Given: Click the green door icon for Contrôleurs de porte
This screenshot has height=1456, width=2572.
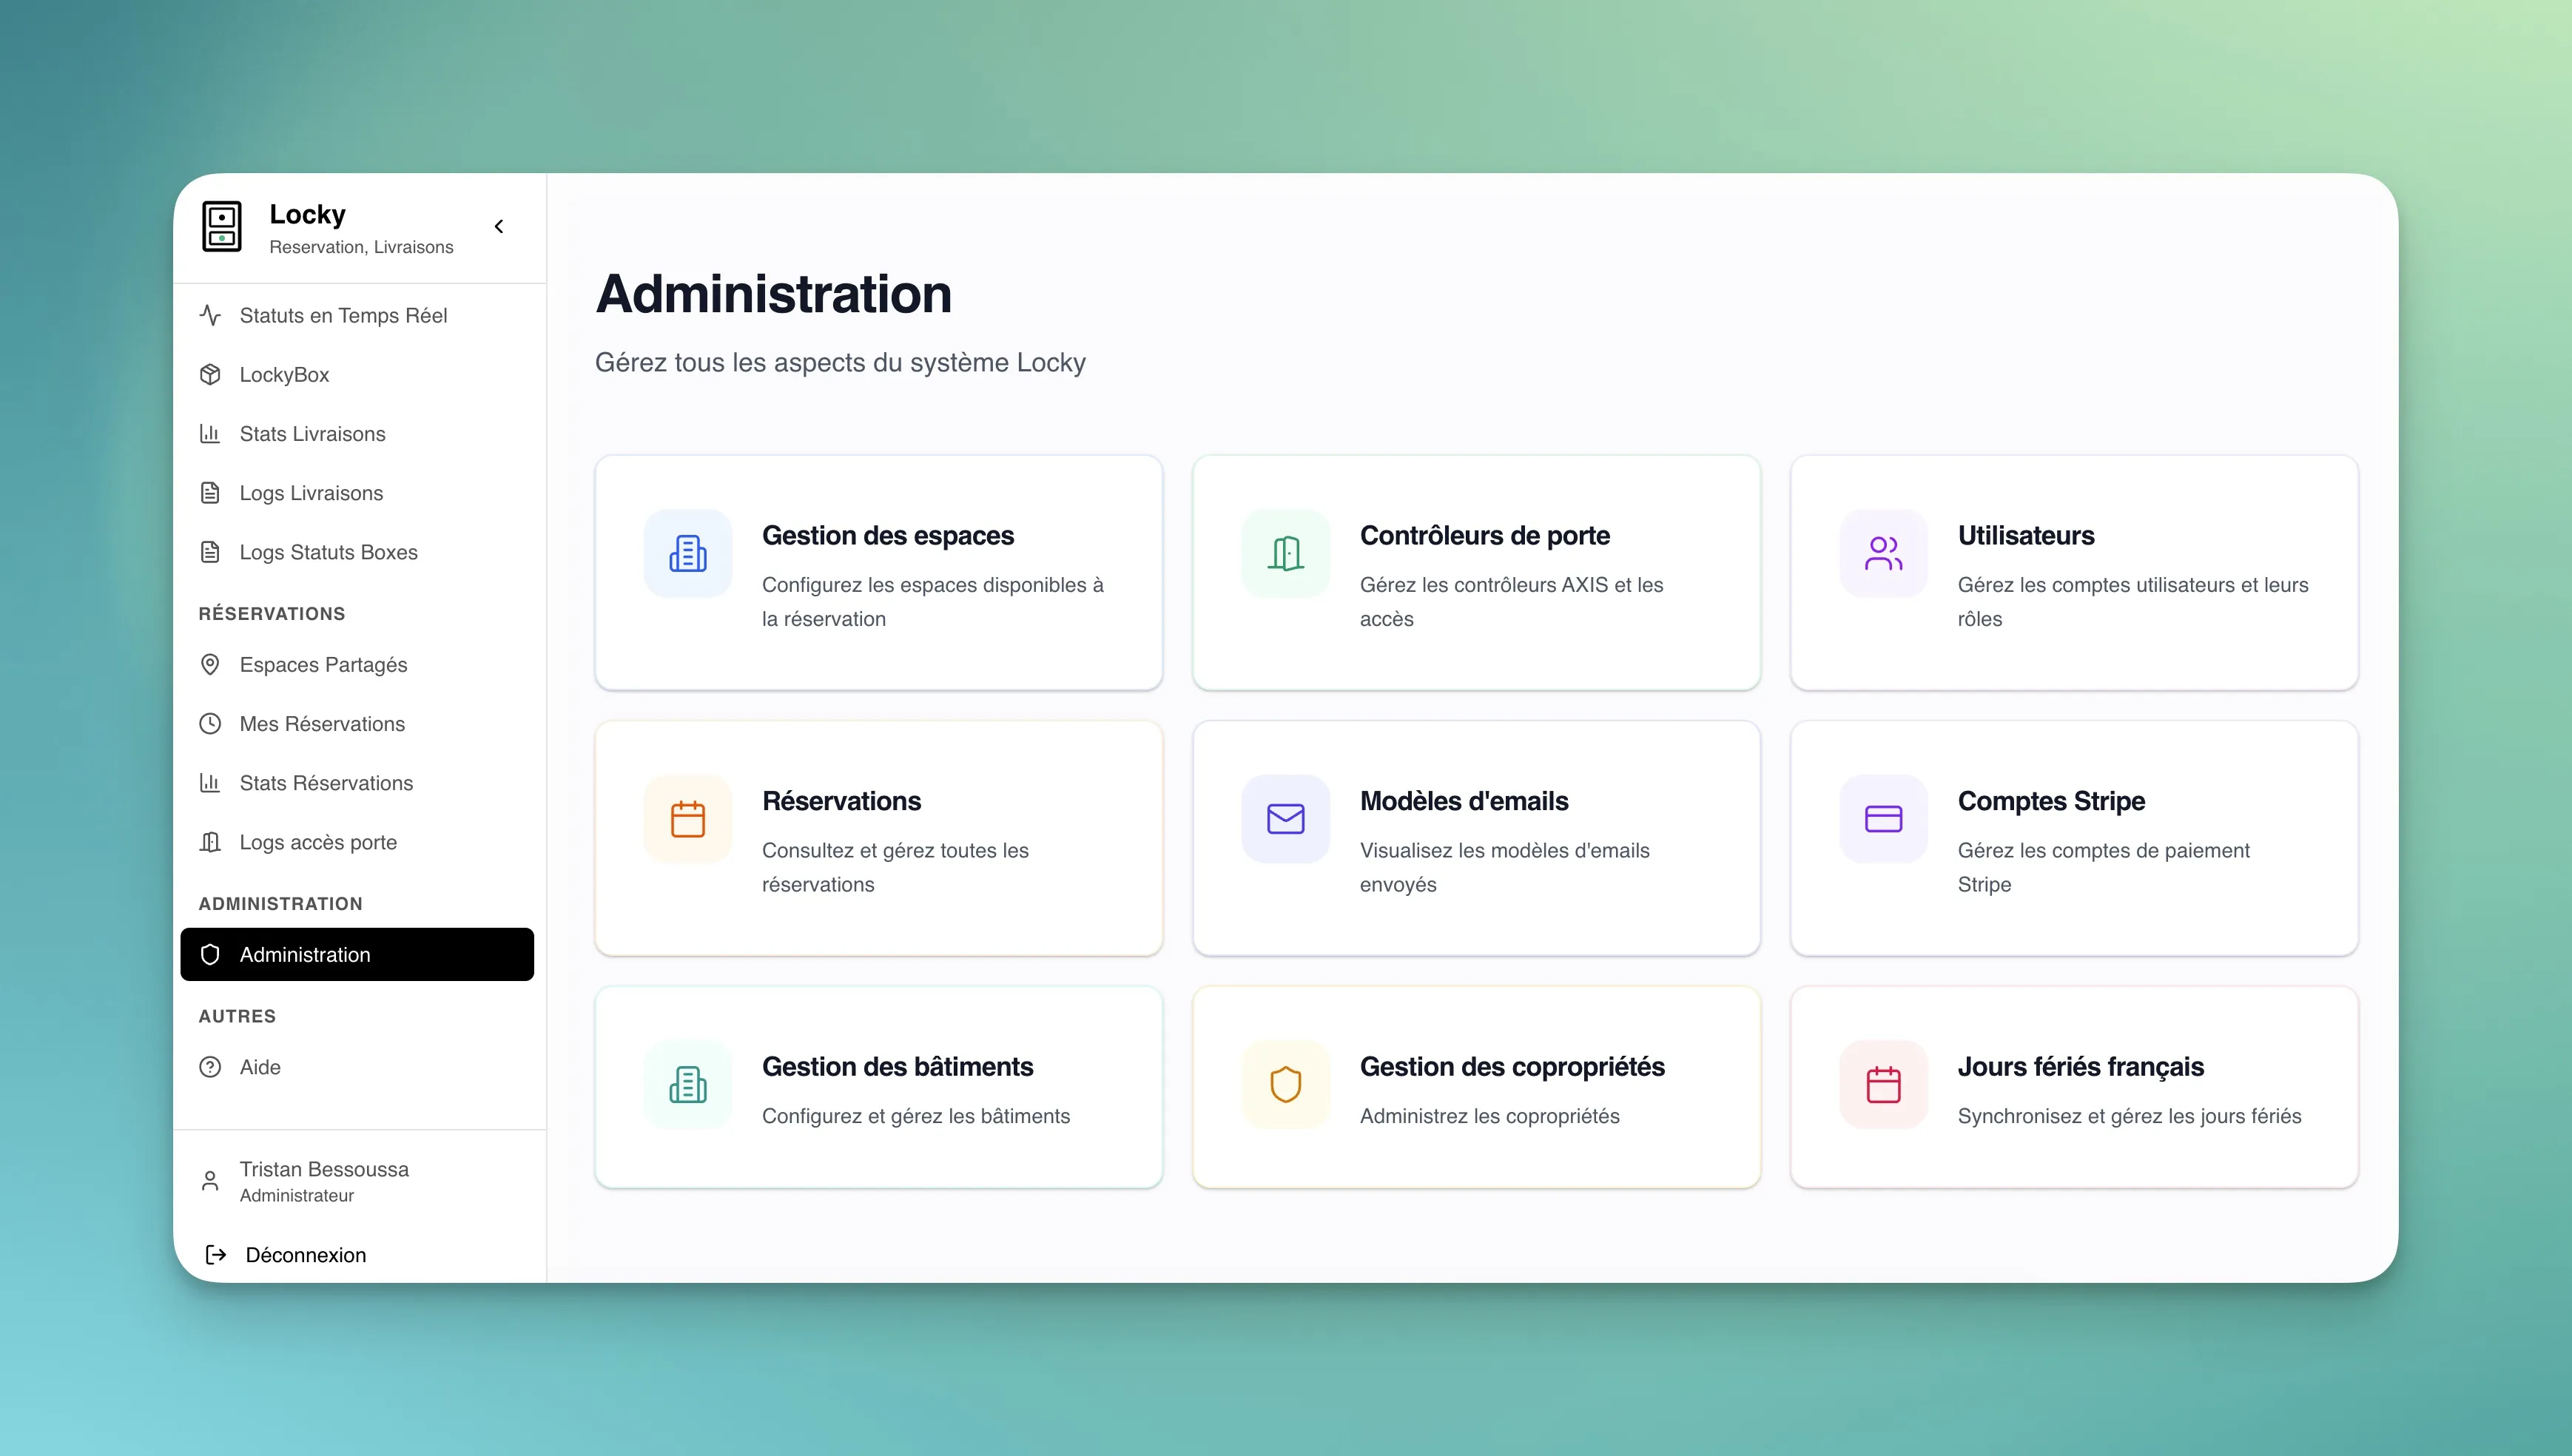Looking at the screenshot, I should (x=1286, y=553).
